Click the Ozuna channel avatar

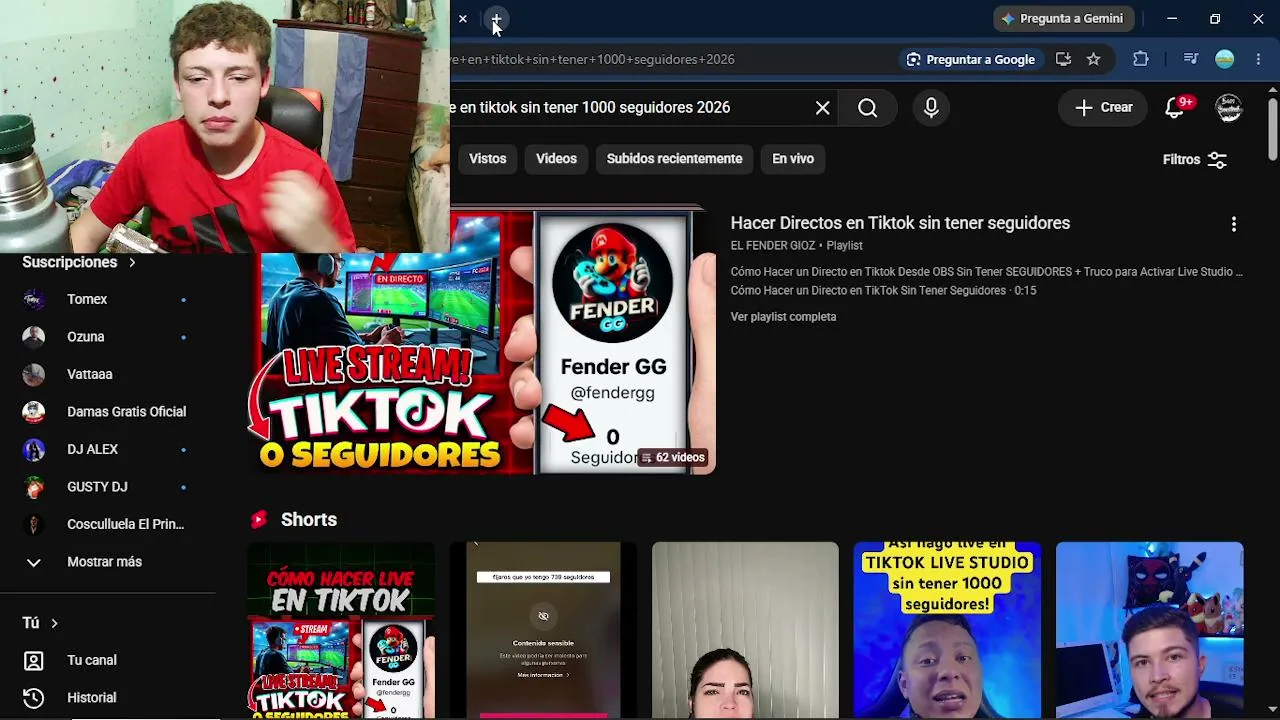tap(34, 337)
